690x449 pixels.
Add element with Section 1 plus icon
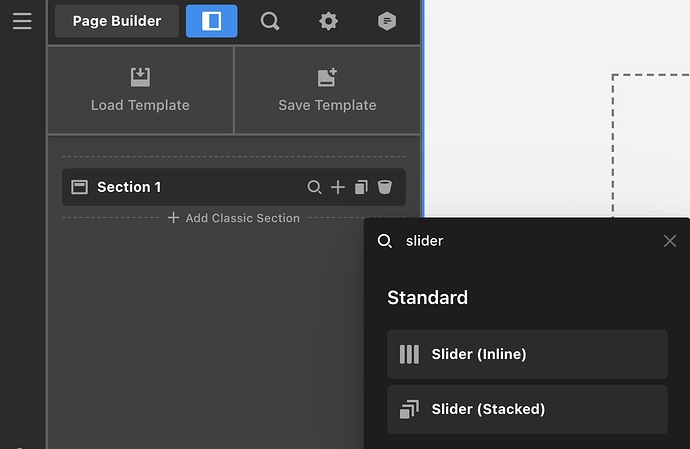point(338,187)
